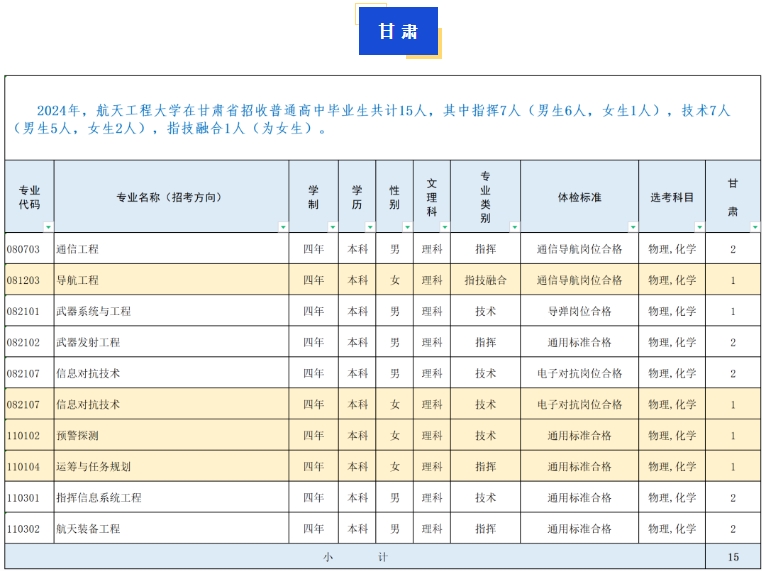Viewport: 762px width, 571px height.
Task: Select the 导航工程 major name cell
Action: [78, 280]
